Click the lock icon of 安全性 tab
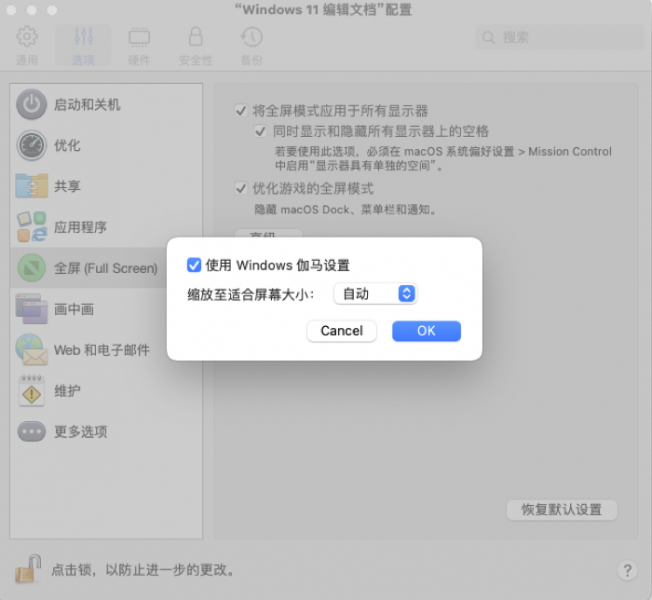The image size is (652, 600). click(x=195, y=37)
